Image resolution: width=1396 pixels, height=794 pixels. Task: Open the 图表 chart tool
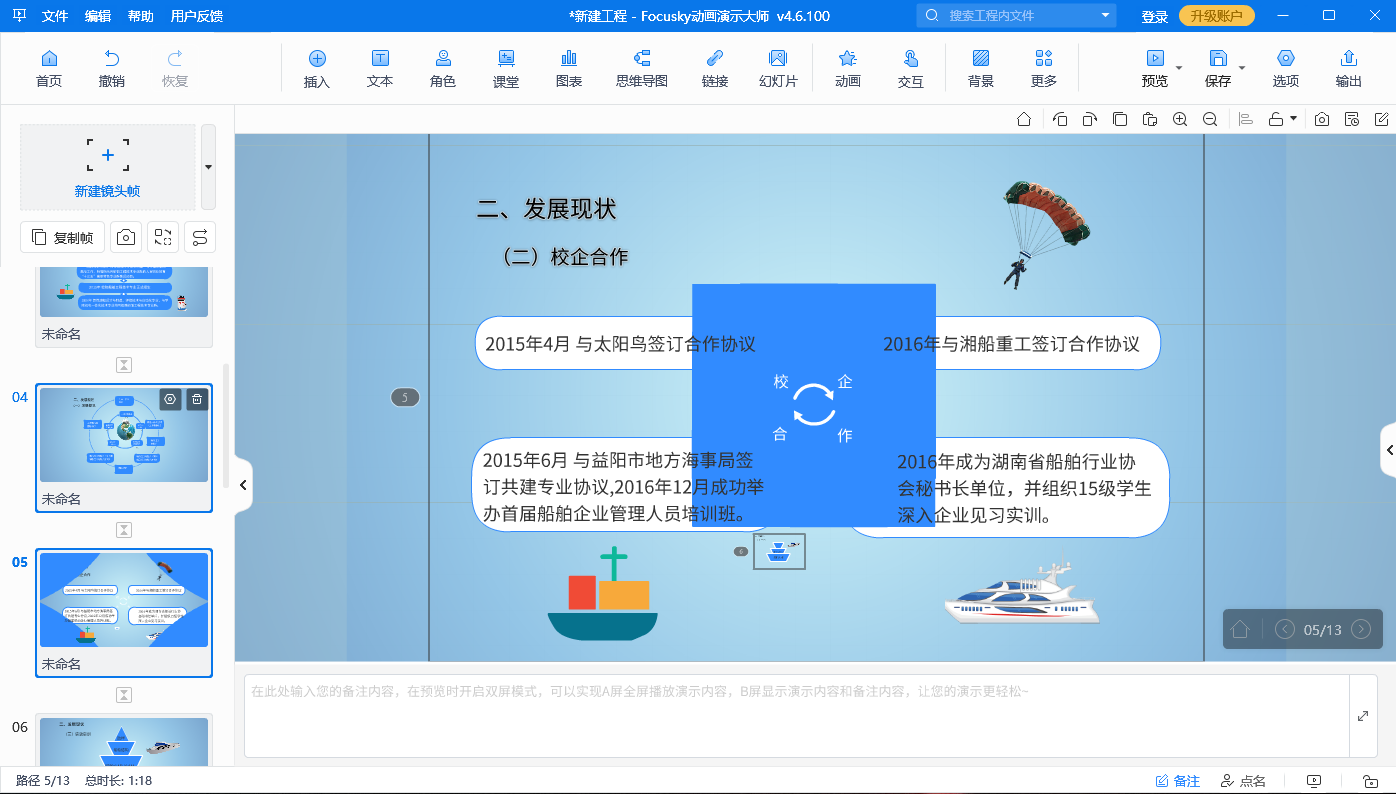569,68
